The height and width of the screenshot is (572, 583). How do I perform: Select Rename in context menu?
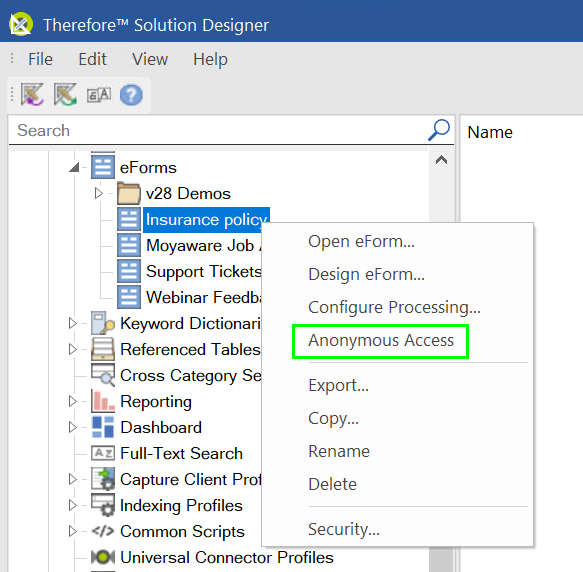339,451
